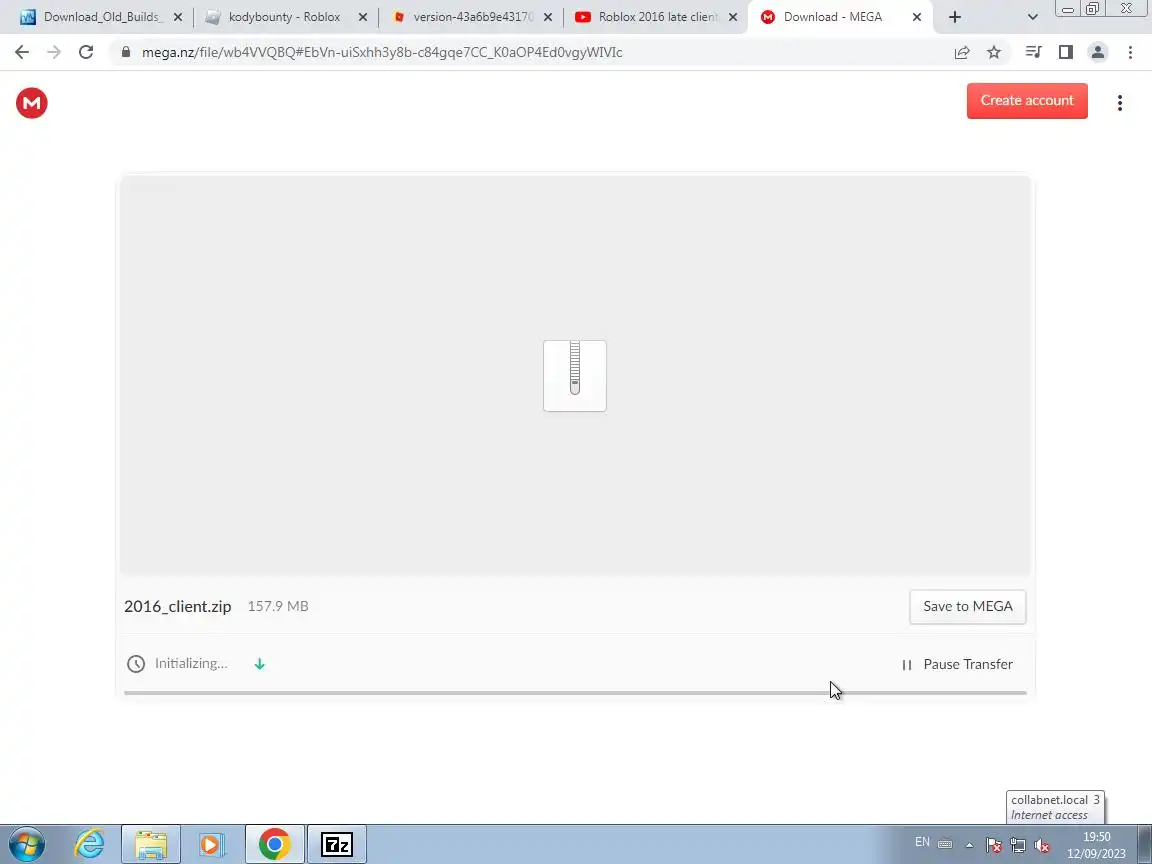This screenshot has width=1152, height=864.
Task: Open Windows Explorer from taskbar
Action: tap(151, 844)
